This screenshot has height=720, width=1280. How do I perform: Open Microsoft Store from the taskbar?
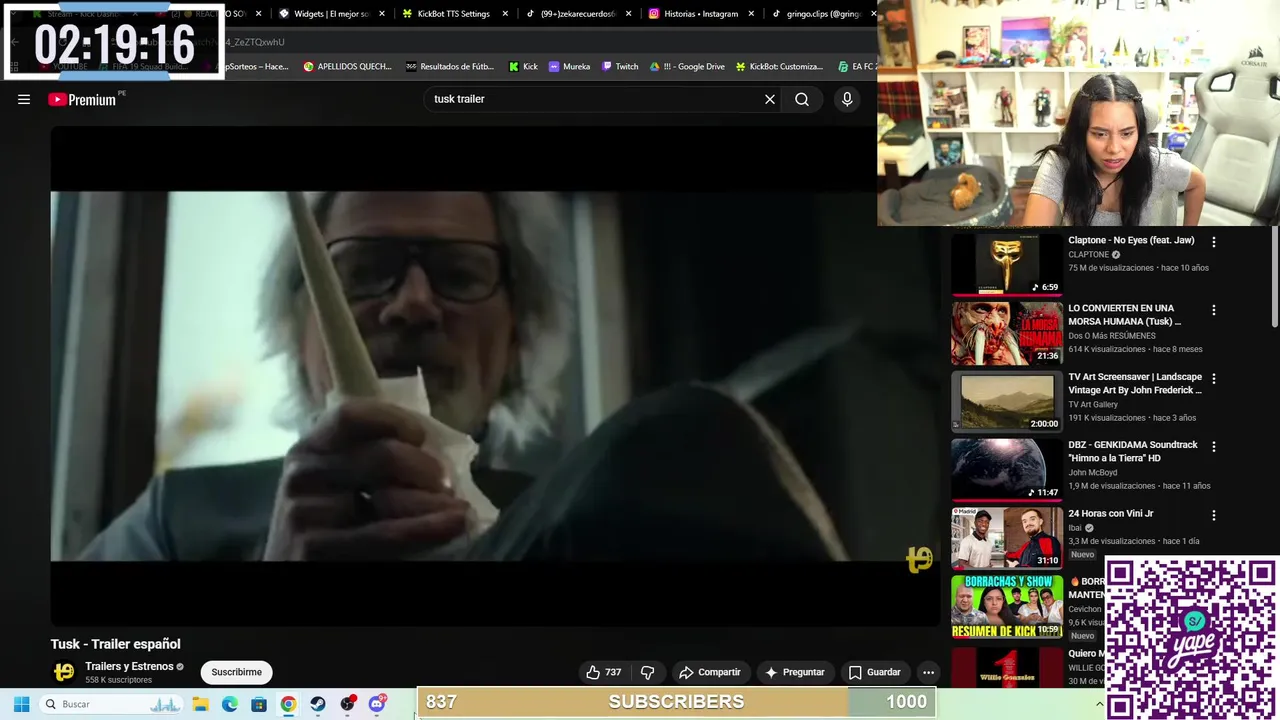click(x=259, y=704)
